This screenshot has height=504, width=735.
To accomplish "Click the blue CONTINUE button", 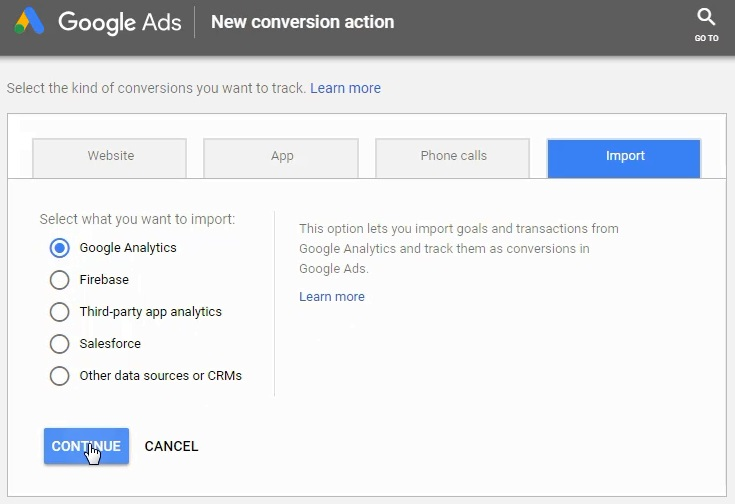I will [86, 446].
